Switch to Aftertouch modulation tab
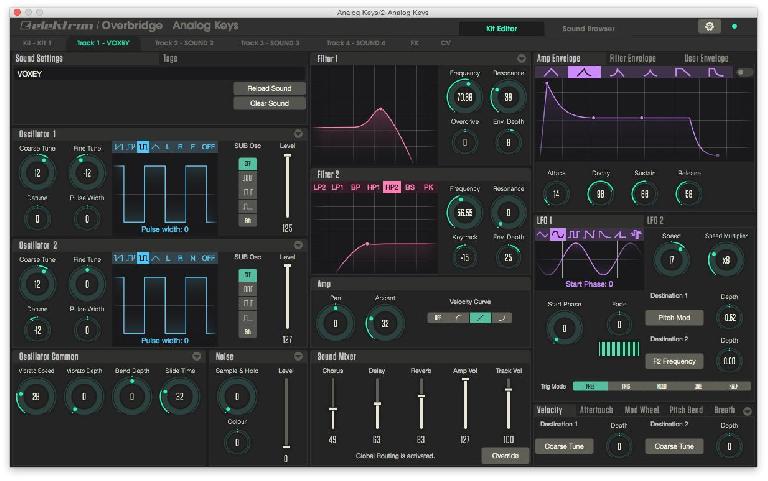Screen dimensions: 768x481 [596, 410]
